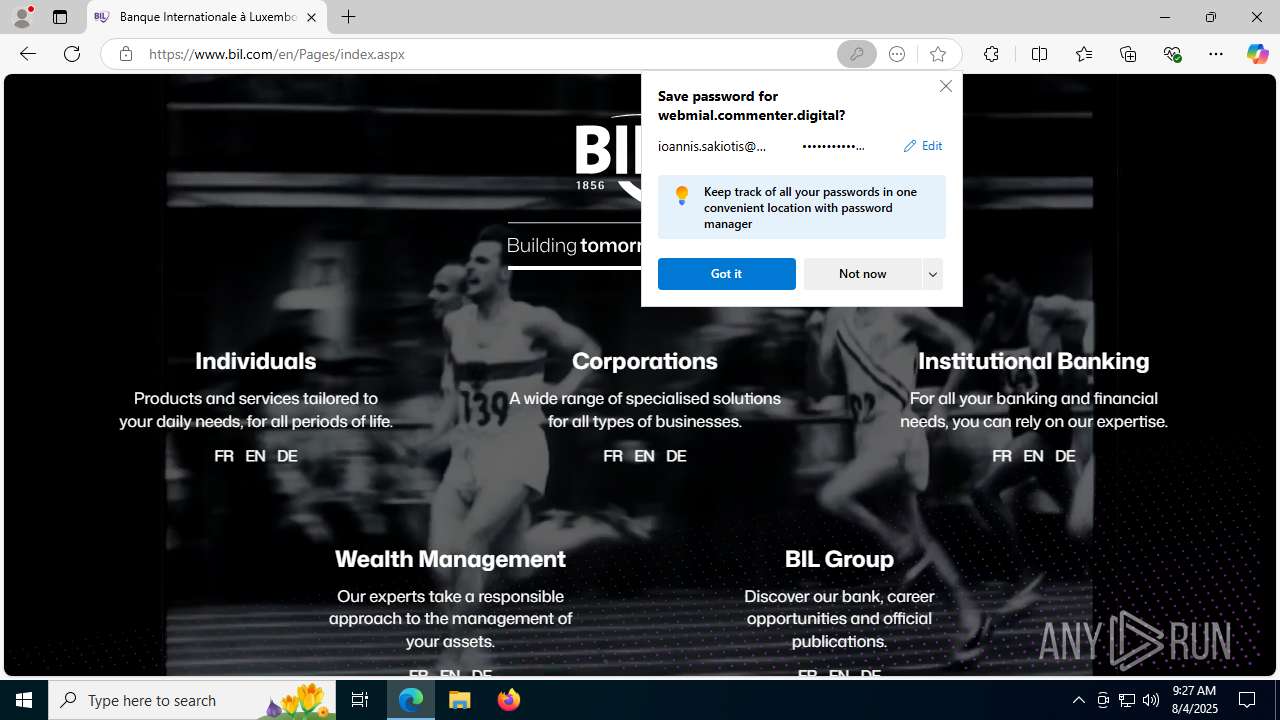This screenshot has width=1280, height=720.
Task: Expand the Not now dropdown arrow
Action: [933, 274]
